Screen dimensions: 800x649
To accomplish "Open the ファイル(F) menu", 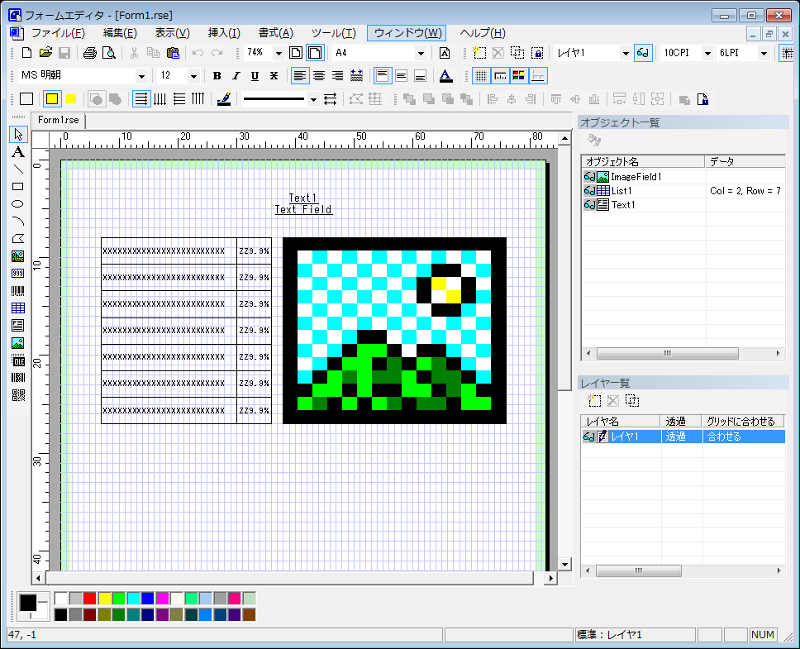I will point(58,33).
